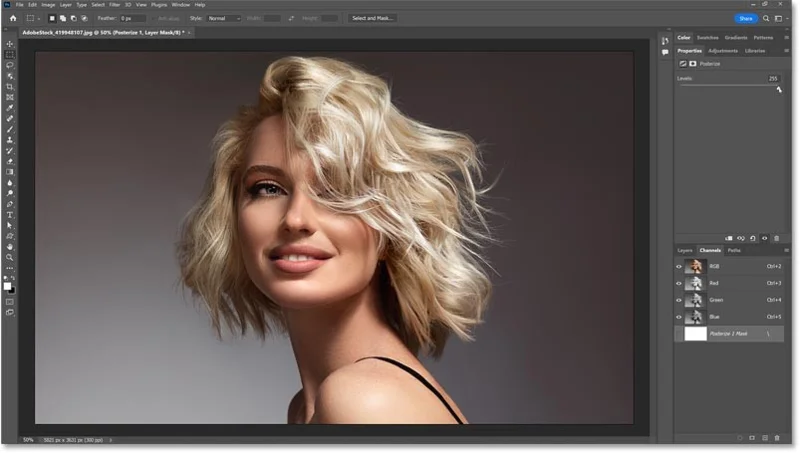
Task: Open document status bar arrow
Action: tap(111, 440)
